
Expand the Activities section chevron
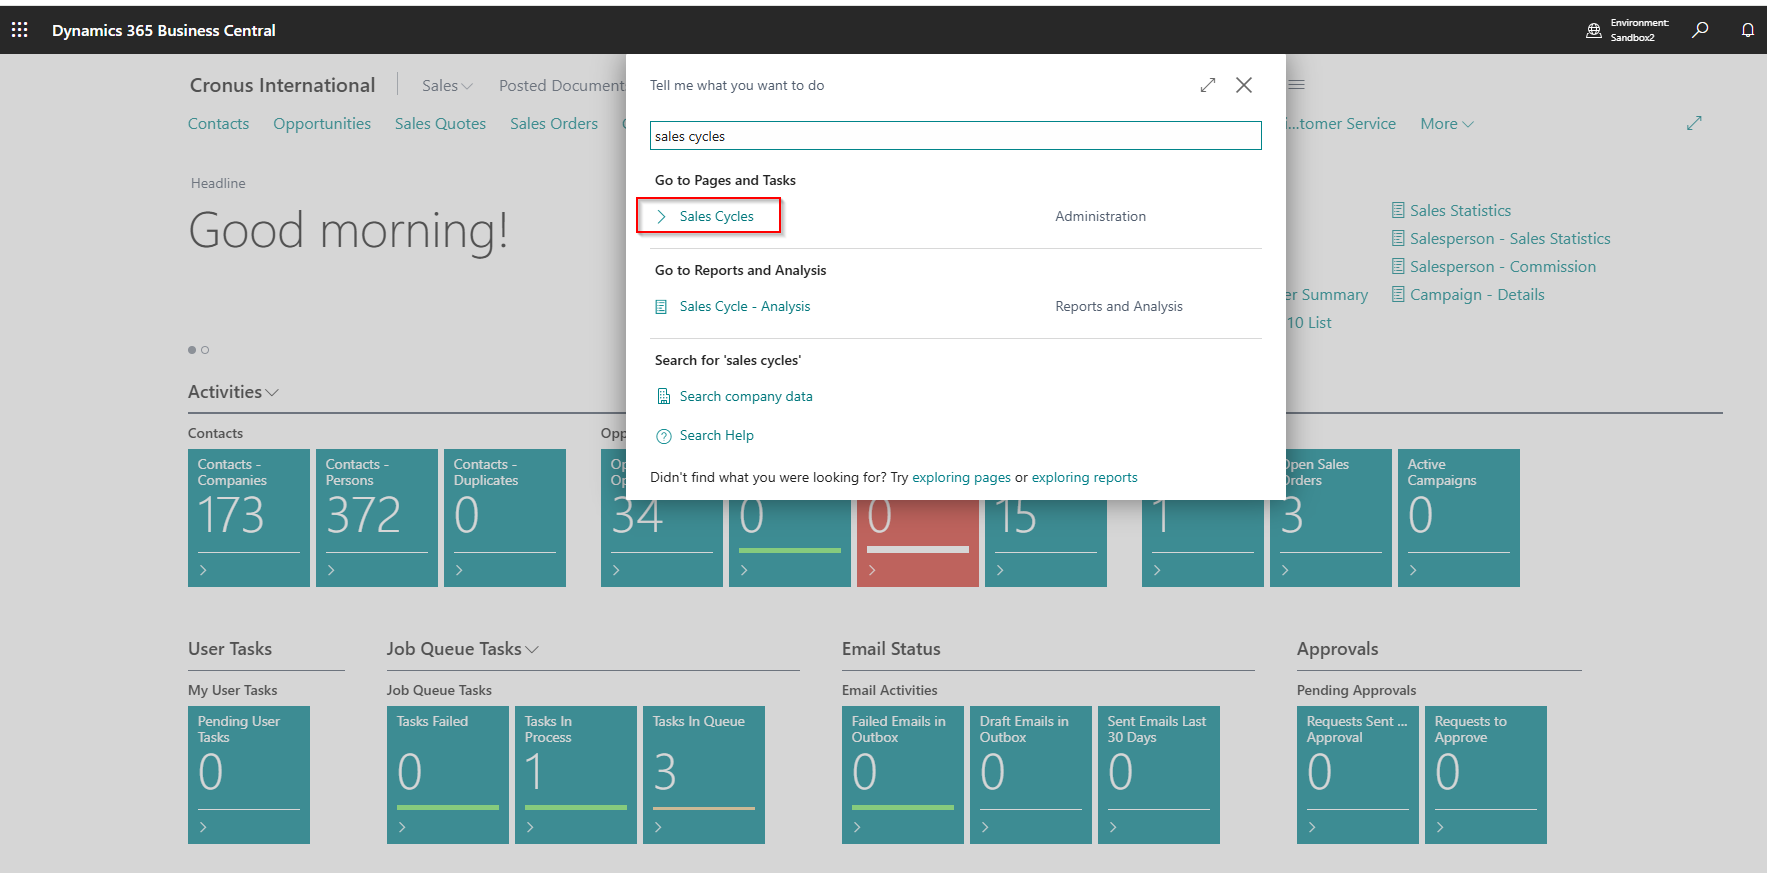pyautogui.click(x=272, y=393)
